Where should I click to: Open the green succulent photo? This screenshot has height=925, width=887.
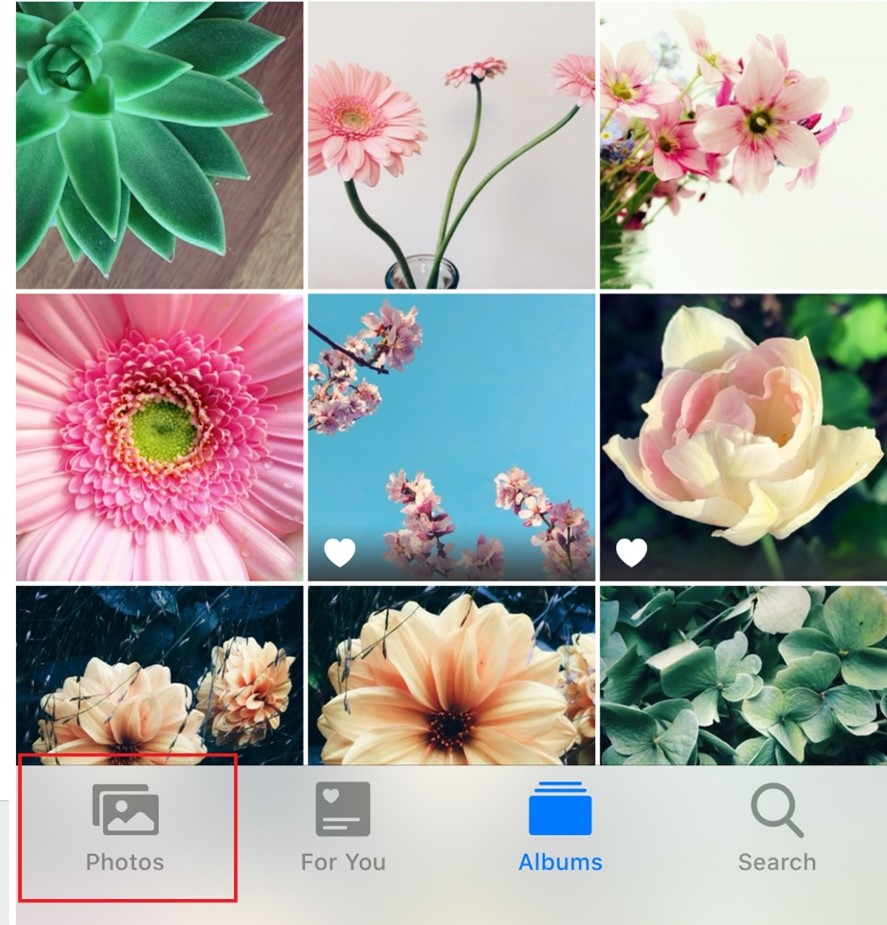click(159, 145)
